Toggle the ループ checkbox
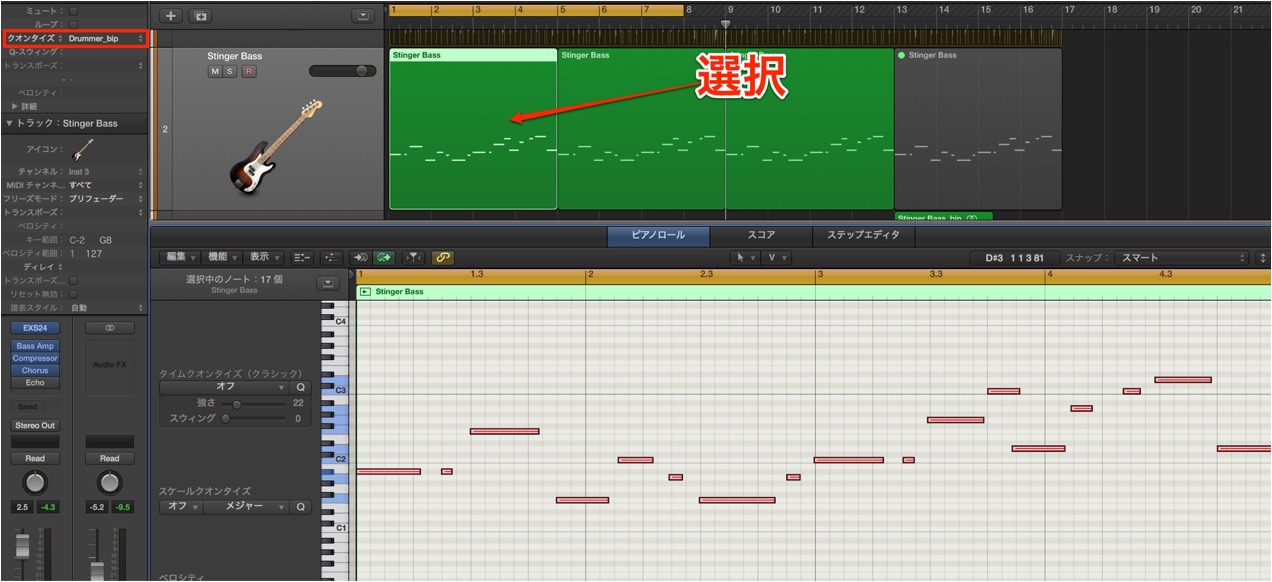The height and width of the screenshot is (582, 1272). (73, 24)
